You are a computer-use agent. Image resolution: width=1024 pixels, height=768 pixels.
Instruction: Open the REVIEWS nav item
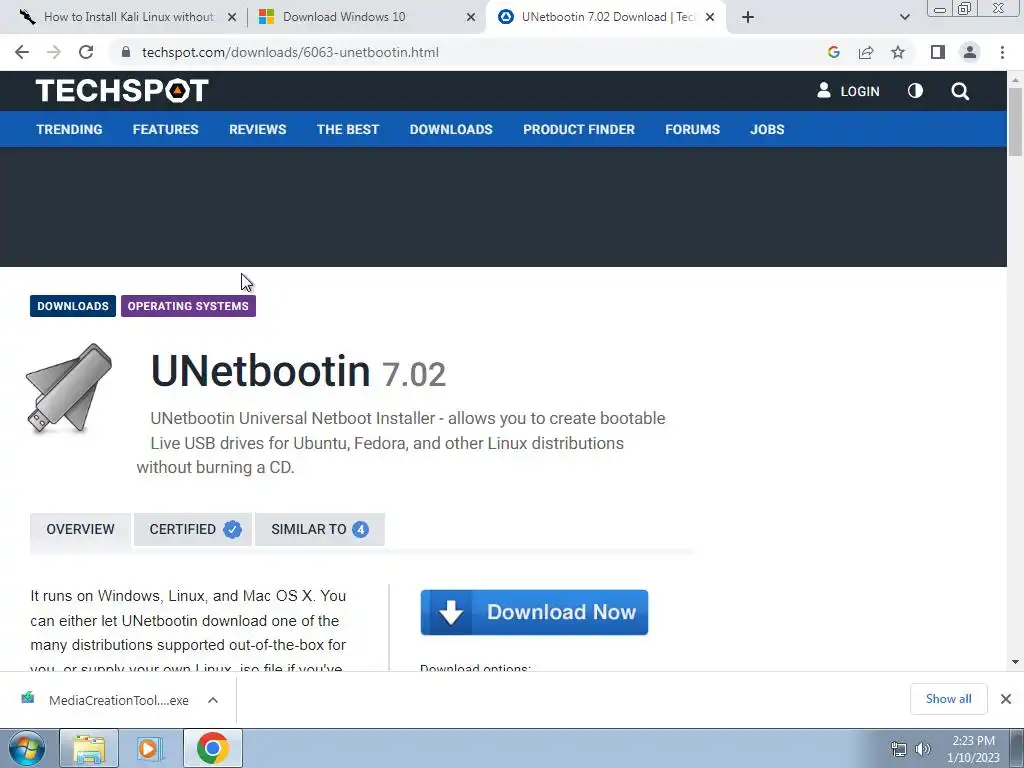pyautogui.click(x=257, y=129)
